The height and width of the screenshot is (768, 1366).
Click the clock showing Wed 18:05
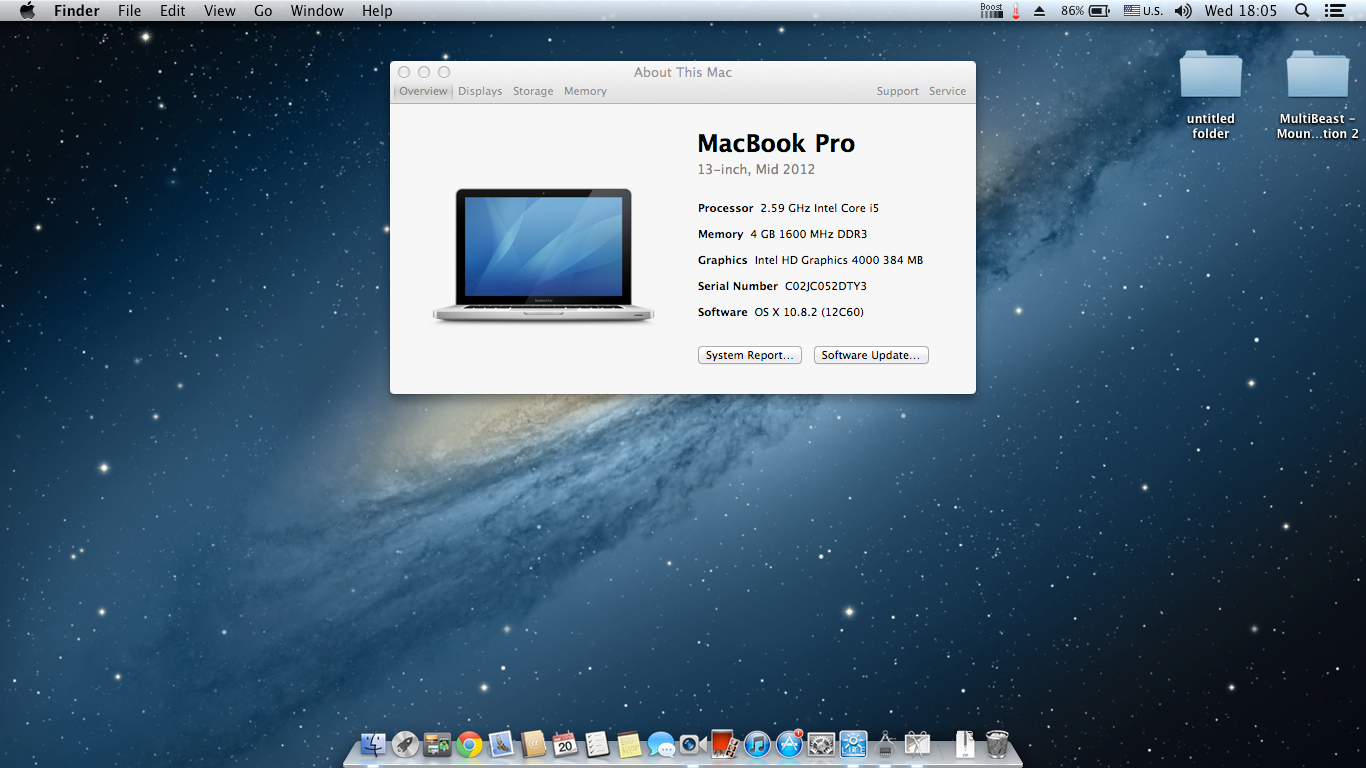(x=1241, y=11)
